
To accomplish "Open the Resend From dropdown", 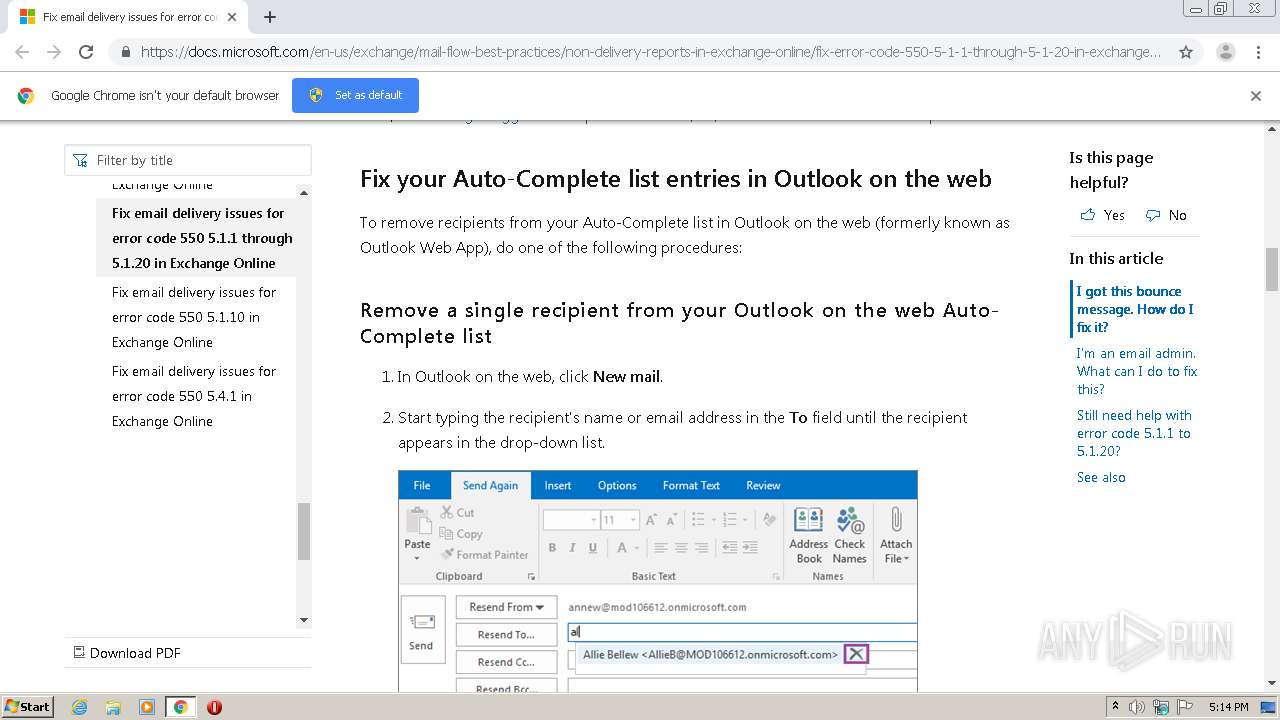I will click(506, 607).
